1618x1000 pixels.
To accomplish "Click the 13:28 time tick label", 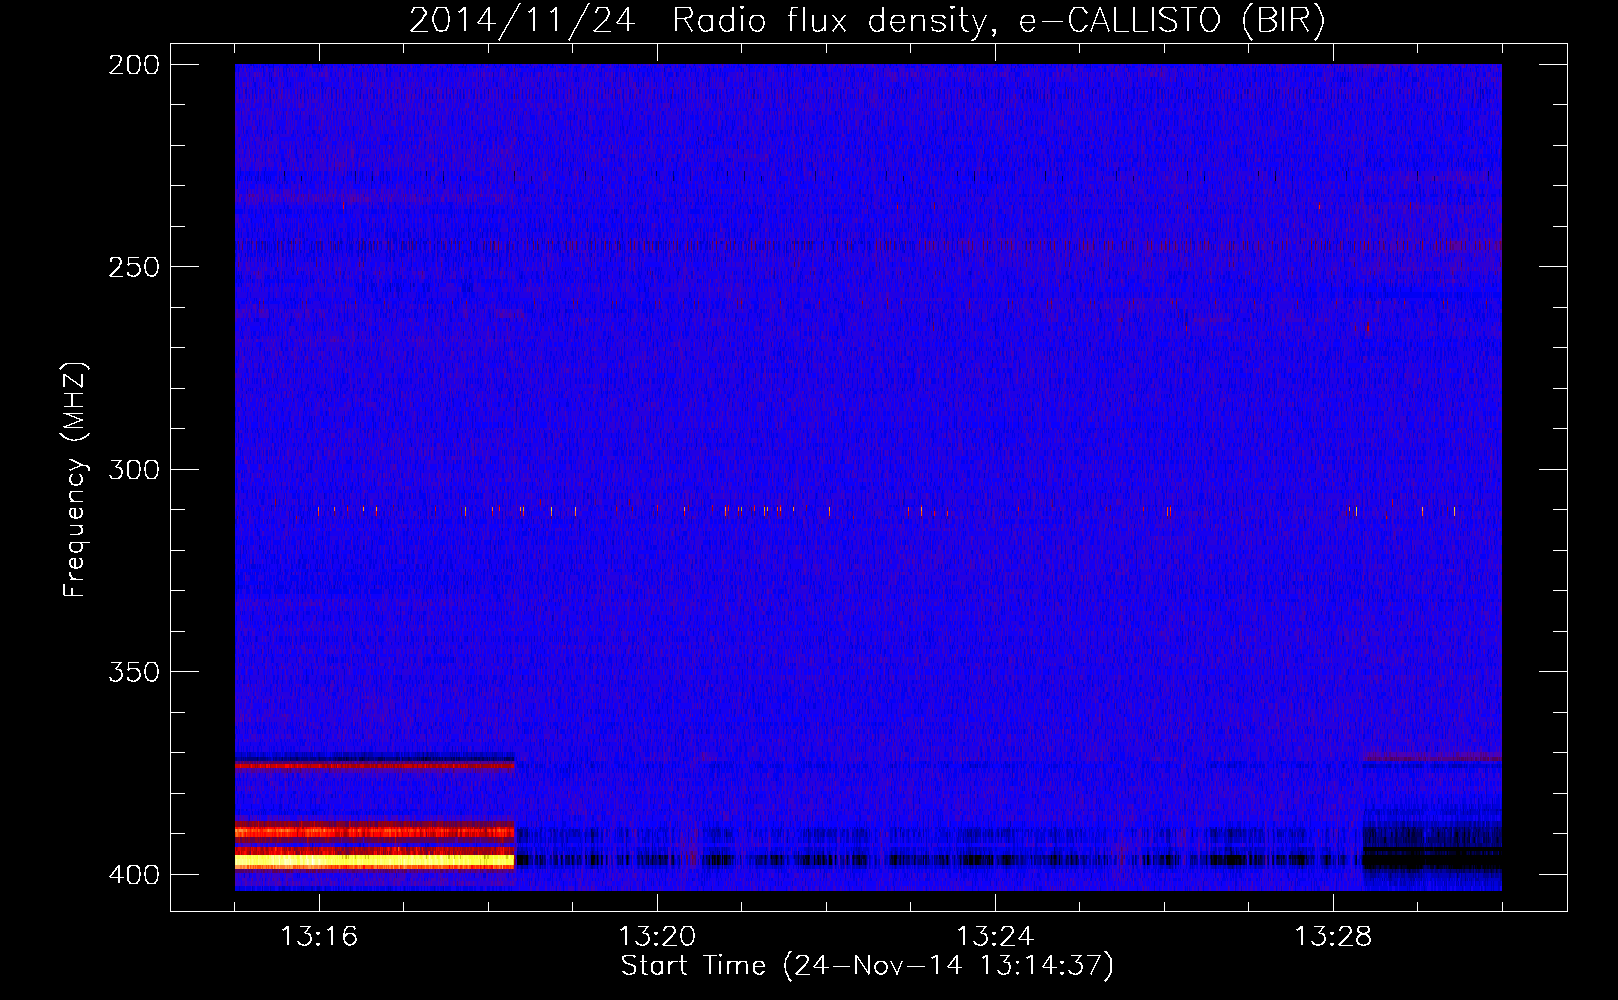I will 1333,936.
